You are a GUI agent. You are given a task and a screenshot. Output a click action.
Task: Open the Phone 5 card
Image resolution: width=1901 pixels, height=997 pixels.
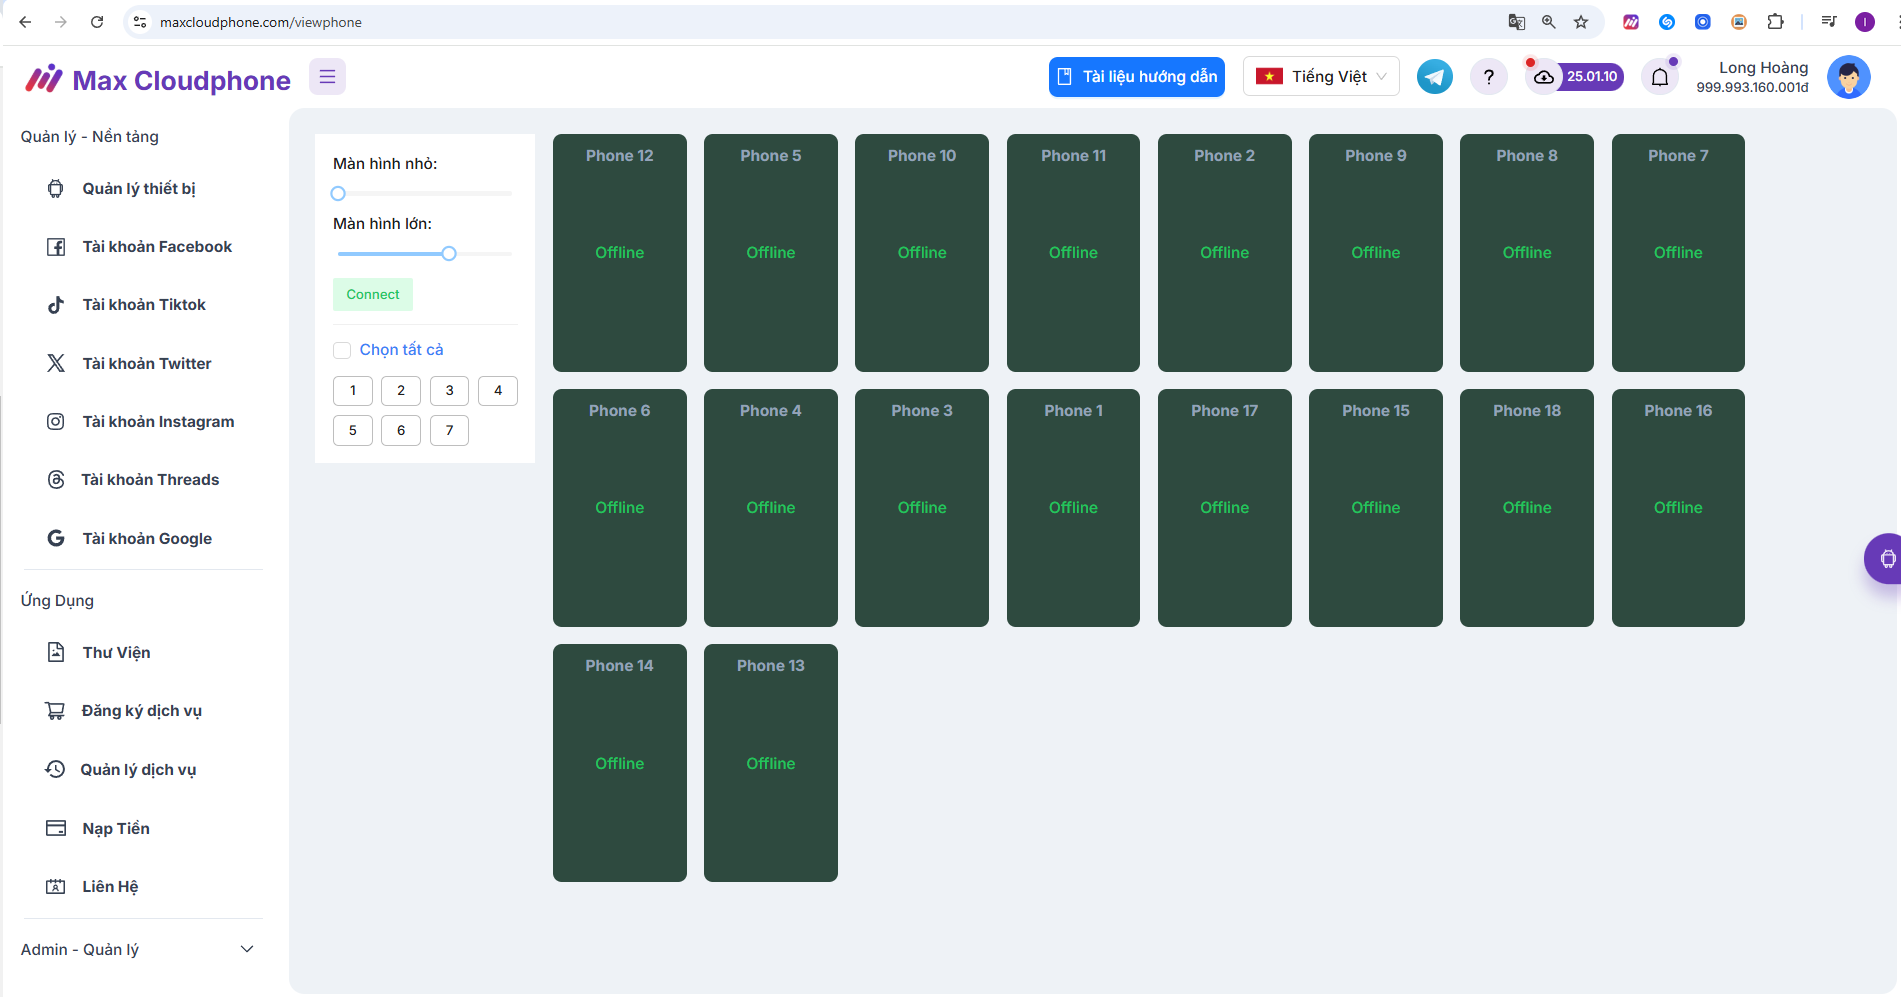[x=771, y=253]
